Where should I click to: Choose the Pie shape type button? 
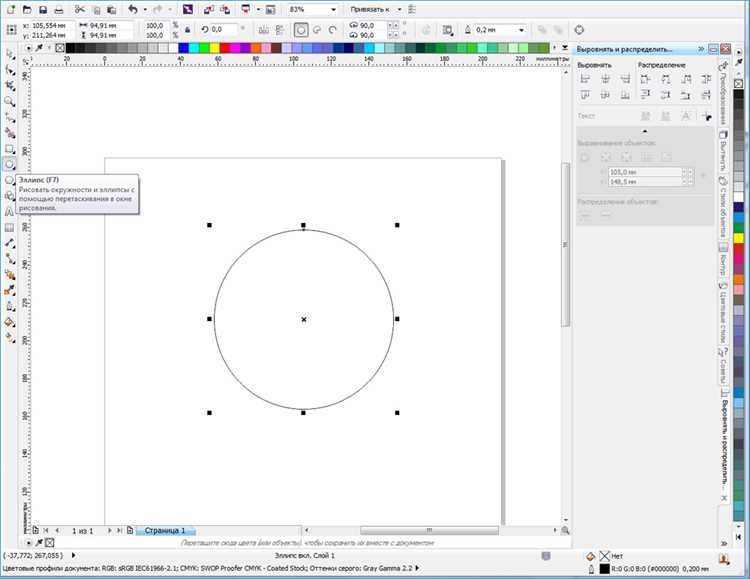point(317,30)
